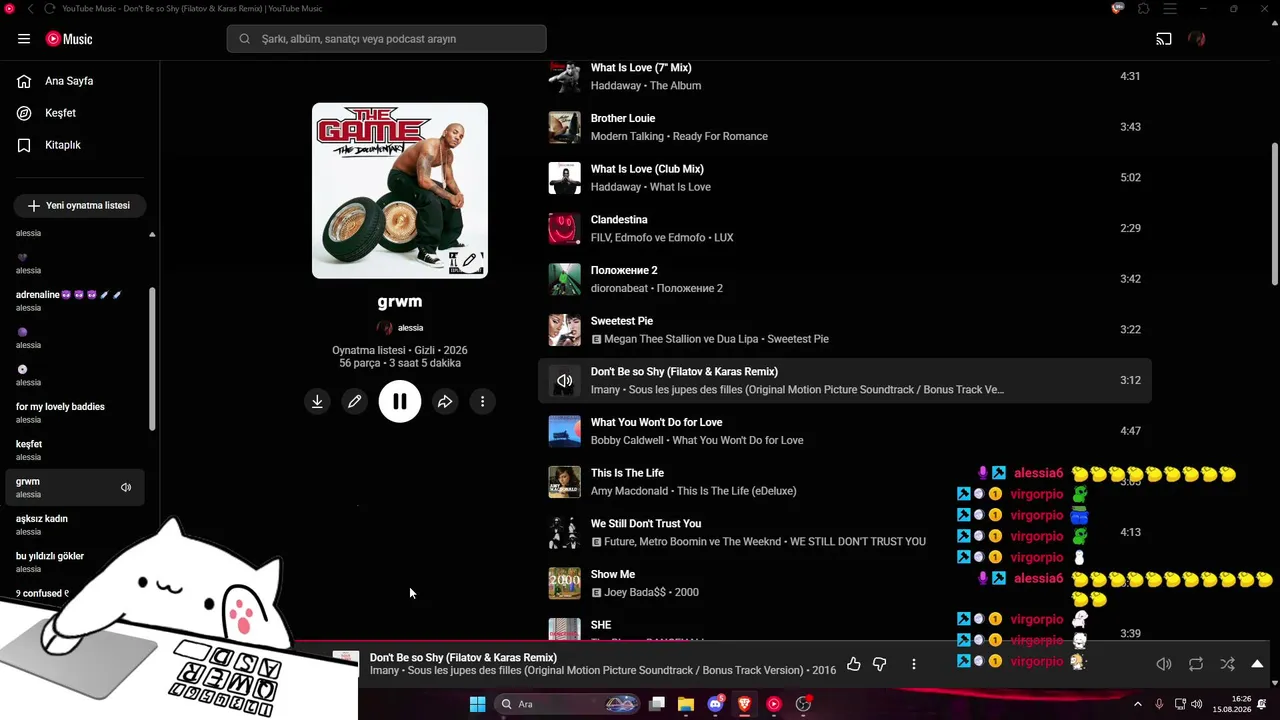Toggle repeat mode in player bar

pos(1196,664)
